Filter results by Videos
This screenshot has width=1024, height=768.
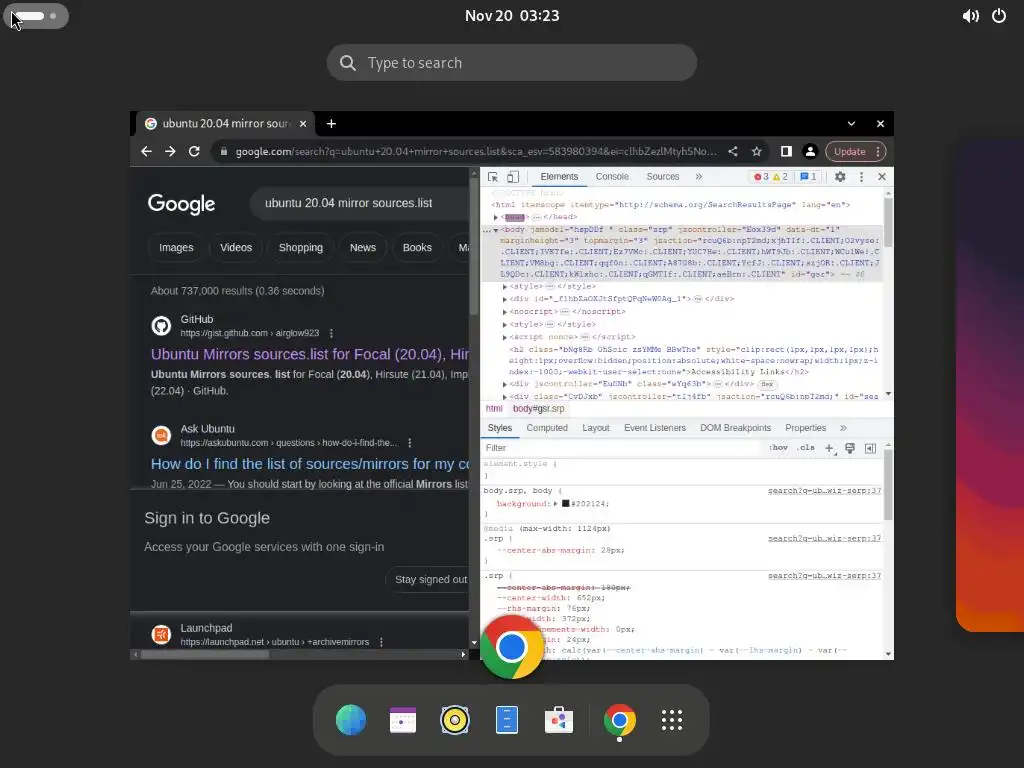(x=236, y=248)
